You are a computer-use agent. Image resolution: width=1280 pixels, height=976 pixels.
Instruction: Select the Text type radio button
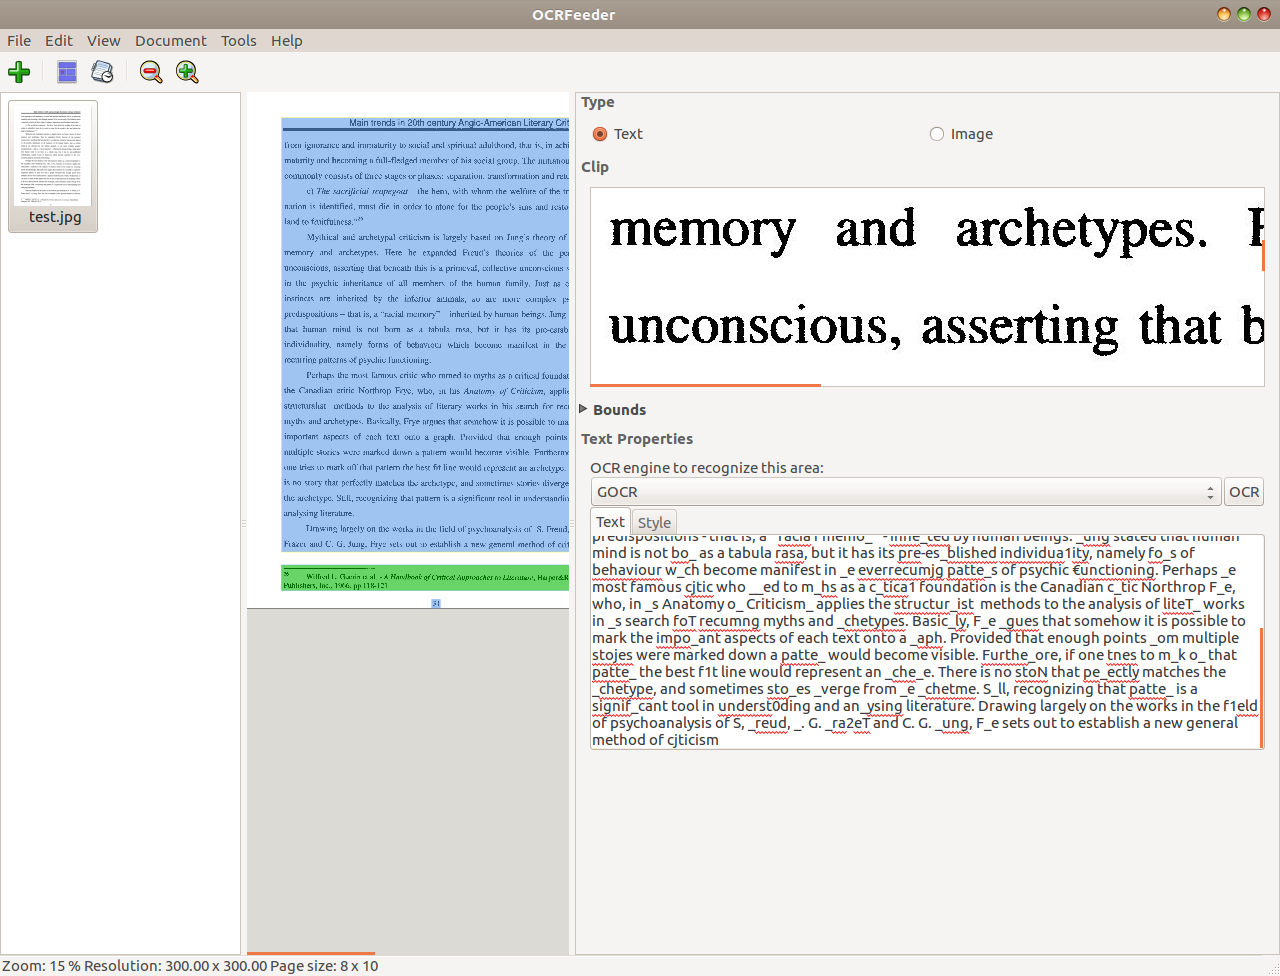point(600,134)
